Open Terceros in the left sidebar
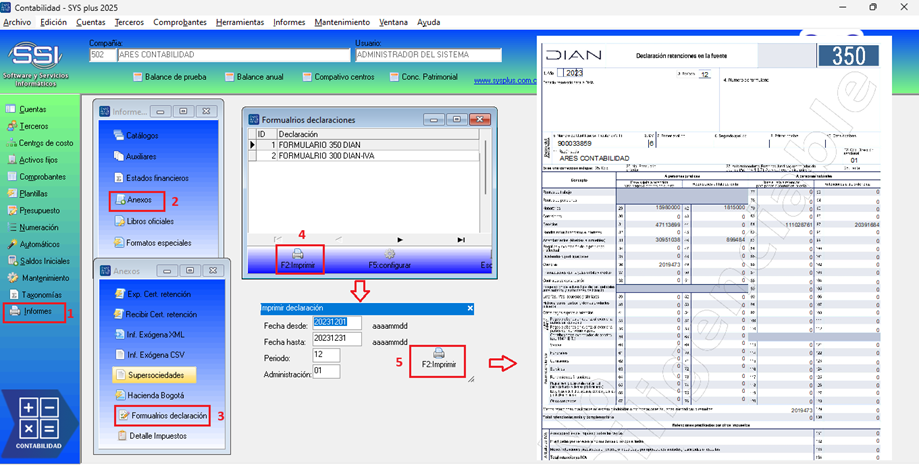This screenshot has height=467, width=919. tap(27, 127)
